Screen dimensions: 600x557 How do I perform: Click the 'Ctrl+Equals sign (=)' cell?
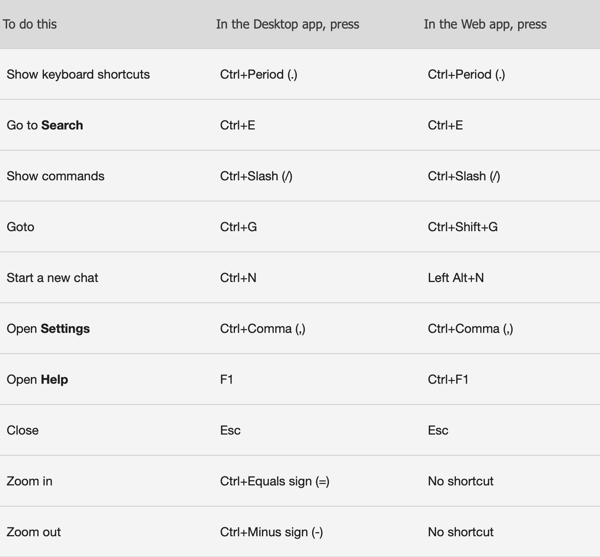[x=274, y=481]
